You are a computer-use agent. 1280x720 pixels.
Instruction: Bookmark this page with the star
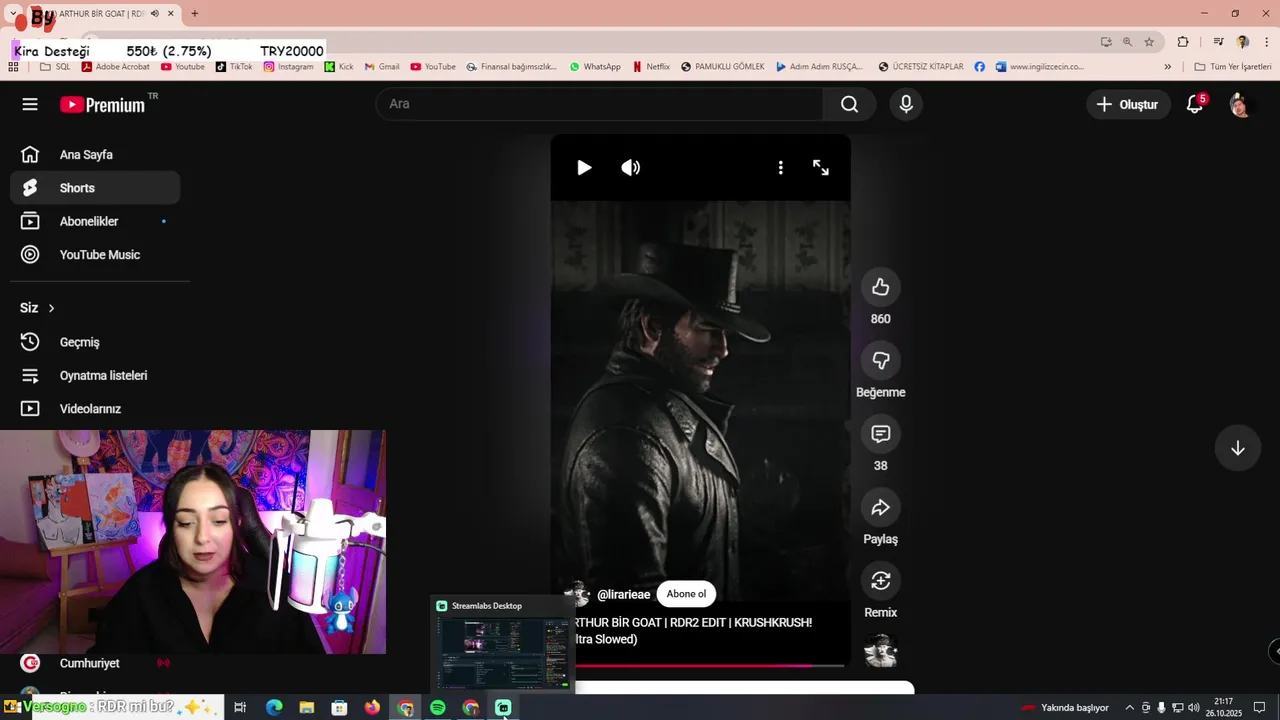click(x=1149, y=42)
